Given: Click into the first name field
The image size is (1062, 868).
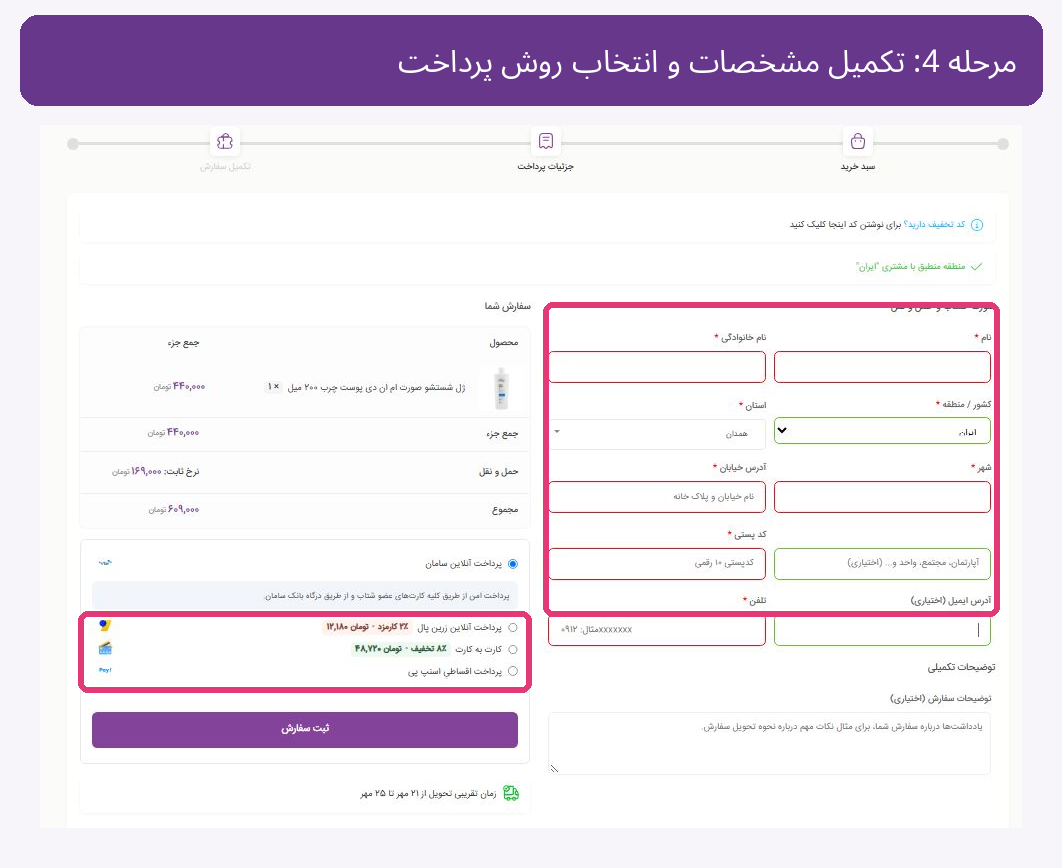Looking at the screenshot, I should point(882,367).
